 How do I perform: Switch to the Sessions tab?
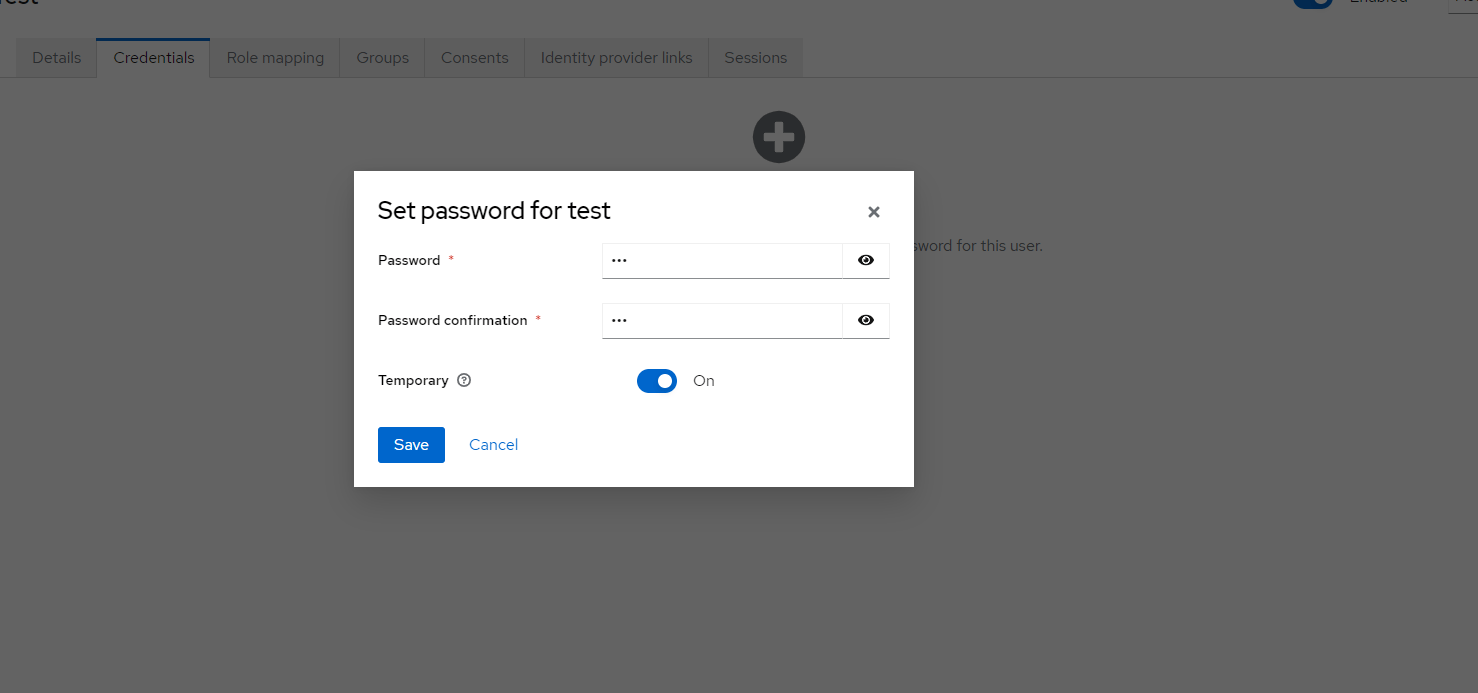point(755,57)
